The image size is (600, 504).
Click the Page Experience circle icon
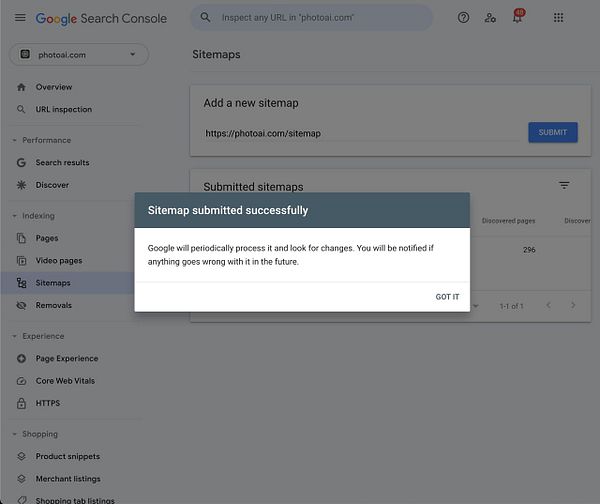tap(21, 359)
